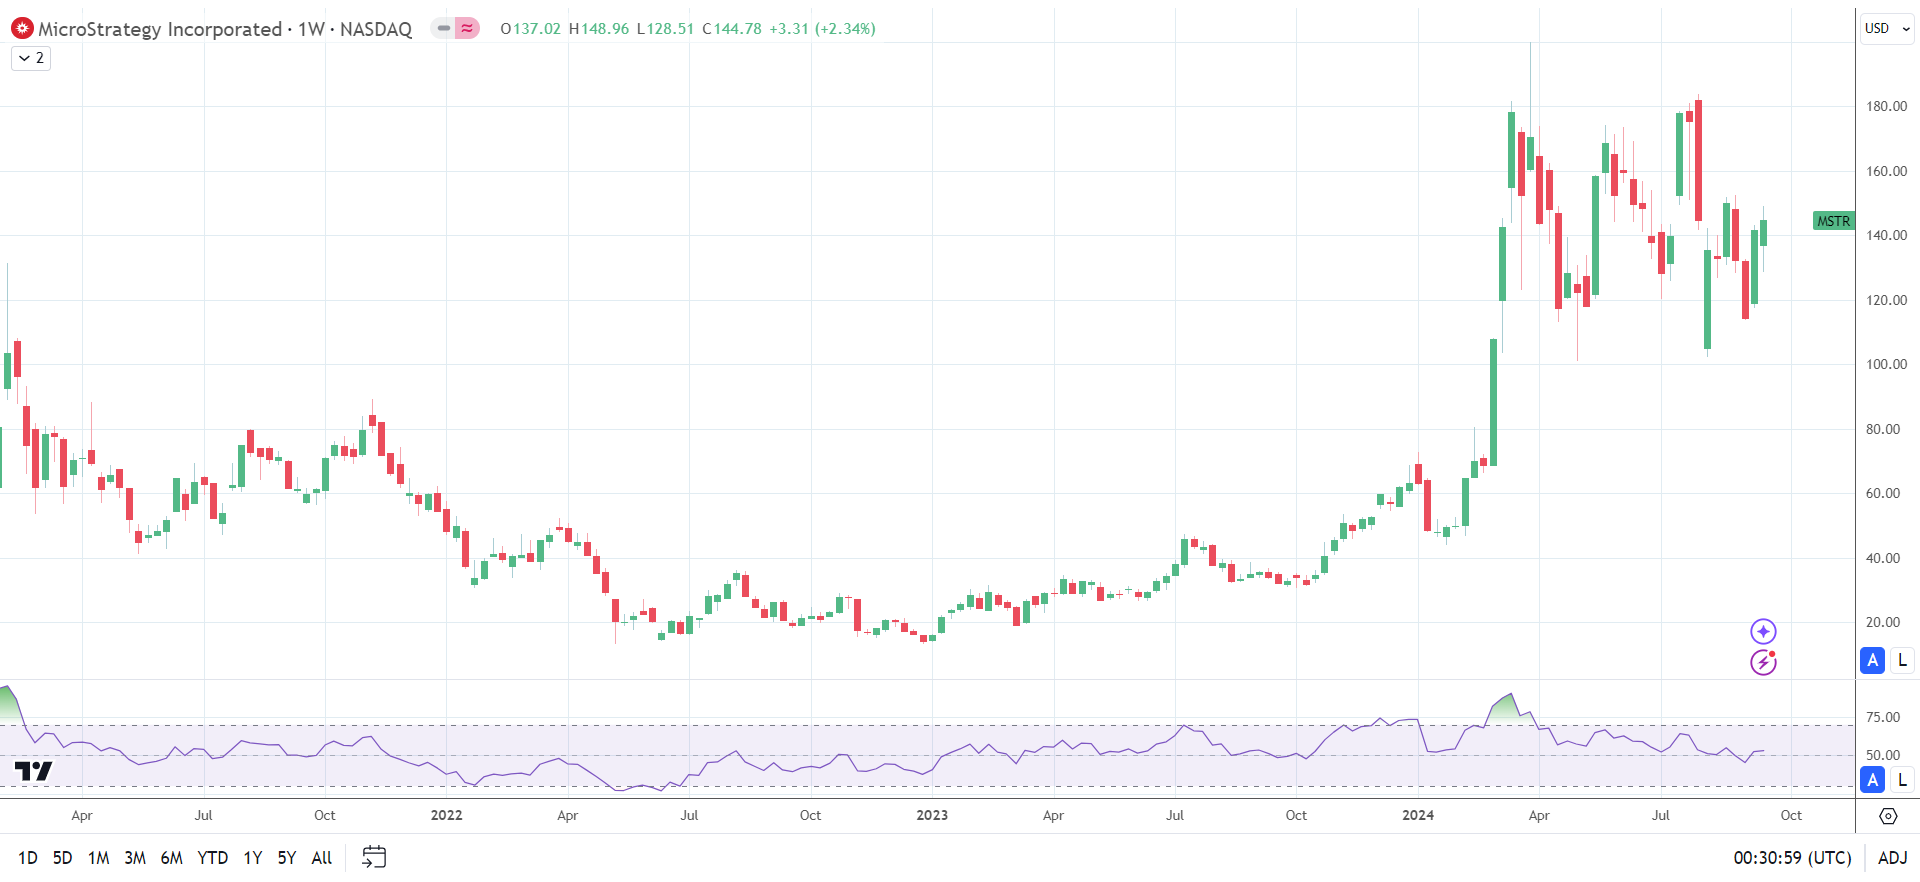Click the closing price C144.78 value

732,29
